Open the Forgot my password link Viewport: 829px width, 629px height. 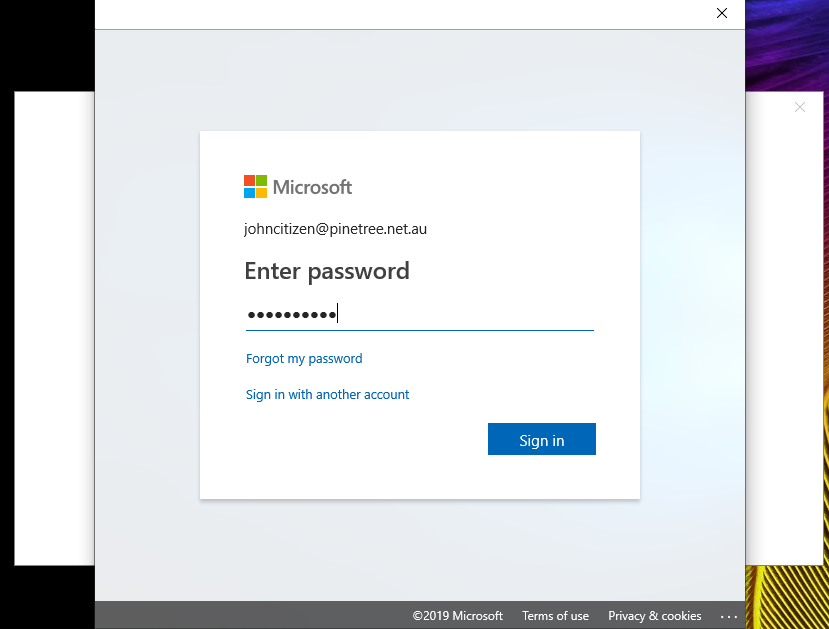304,359
